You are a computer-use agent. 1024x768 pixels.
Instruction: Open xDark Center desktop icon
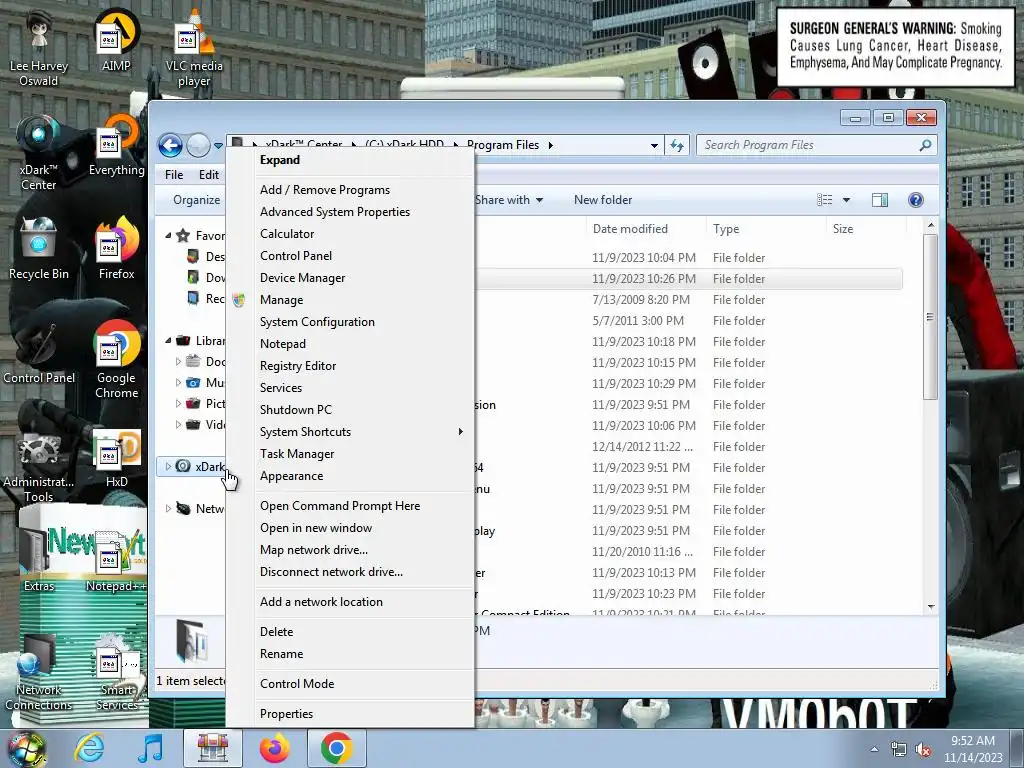pyautogui.click(x=39, y=152)
